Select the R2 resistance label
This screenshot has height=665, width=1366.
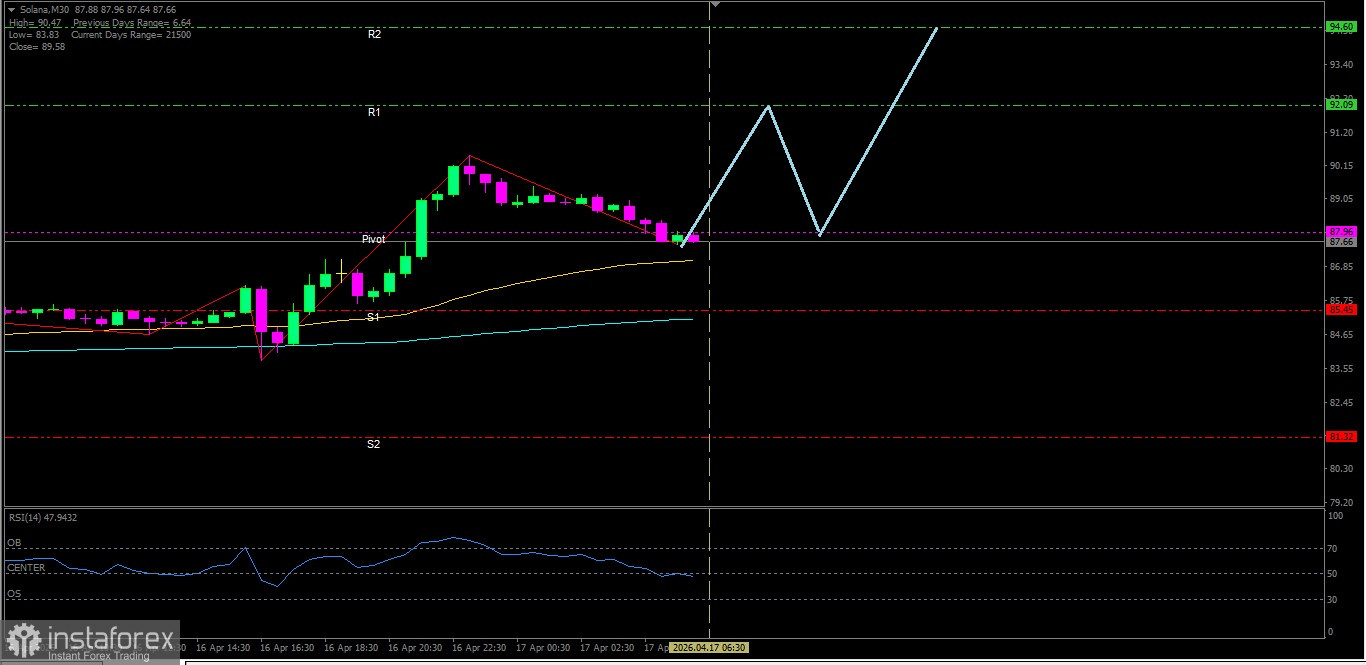click(x=374, y=34)
